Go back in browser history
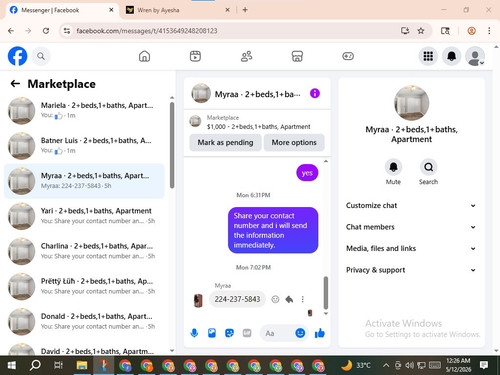500x375 pixels. coord(11,31)
